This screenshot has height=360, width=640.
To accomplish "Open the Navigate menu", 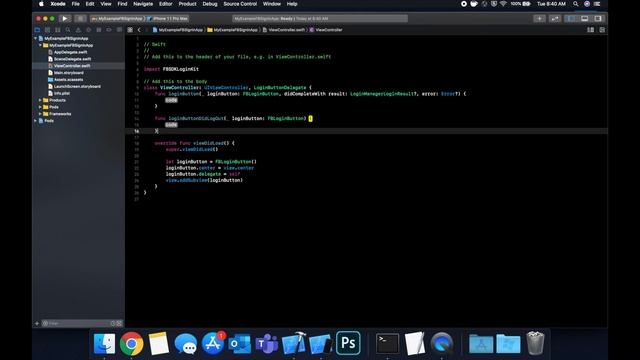I will 143,4.
